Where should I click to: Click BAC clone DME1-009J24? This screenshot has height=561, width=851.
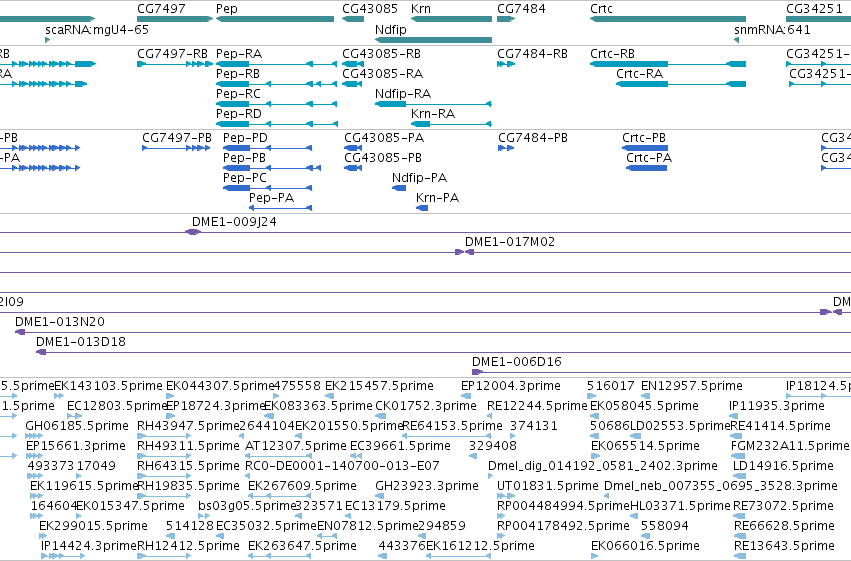[x=234, y=222]
